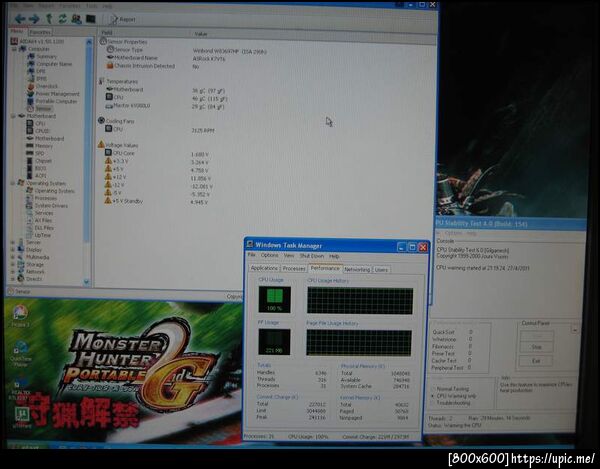Expand the Display tree node

pyautogui.click(x=13, y=249)
